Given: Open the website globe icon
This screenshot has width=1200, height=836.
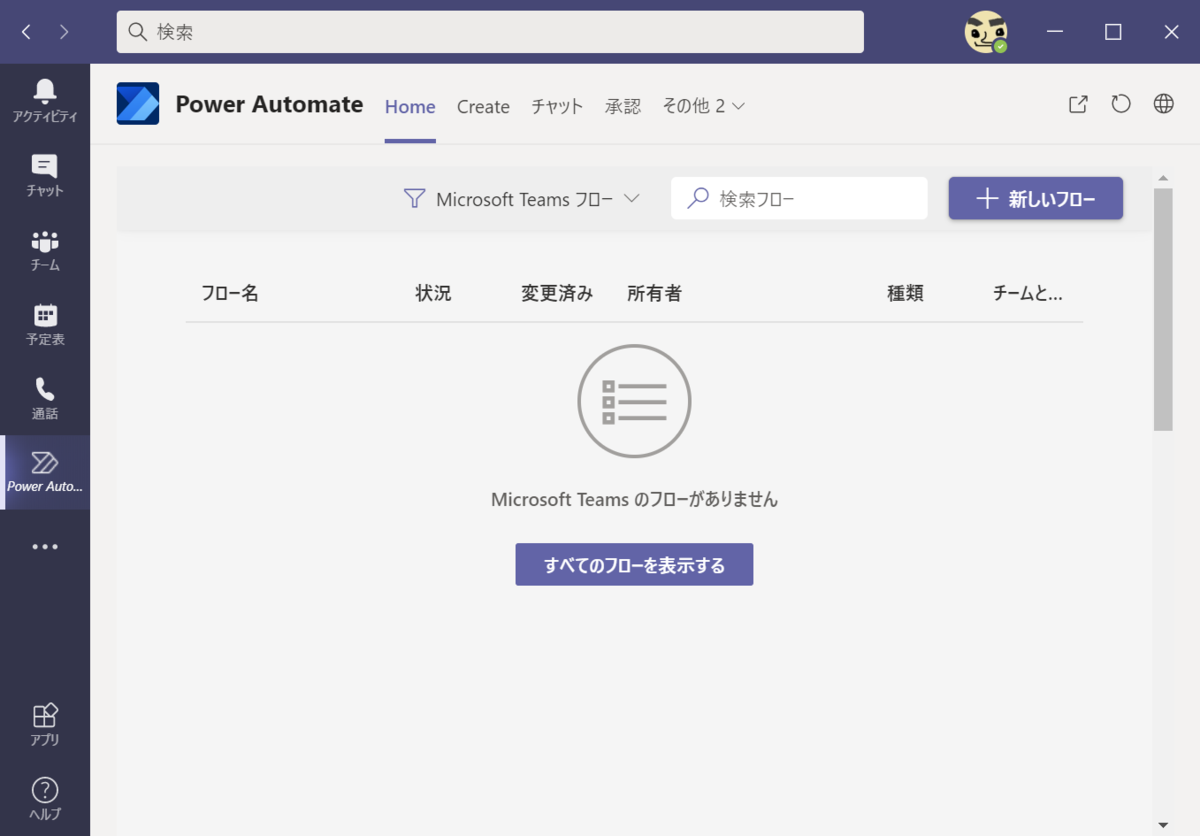Looking at the screenshot, I should pyautogui.click(x=1164, y=104).
